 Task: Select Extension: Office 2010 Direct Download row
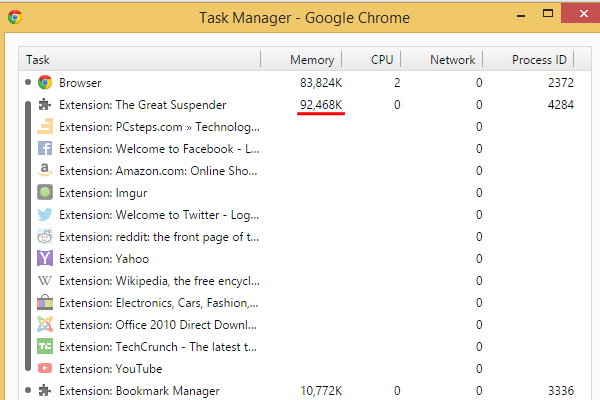pyautogui.click(x=305, y=325)
